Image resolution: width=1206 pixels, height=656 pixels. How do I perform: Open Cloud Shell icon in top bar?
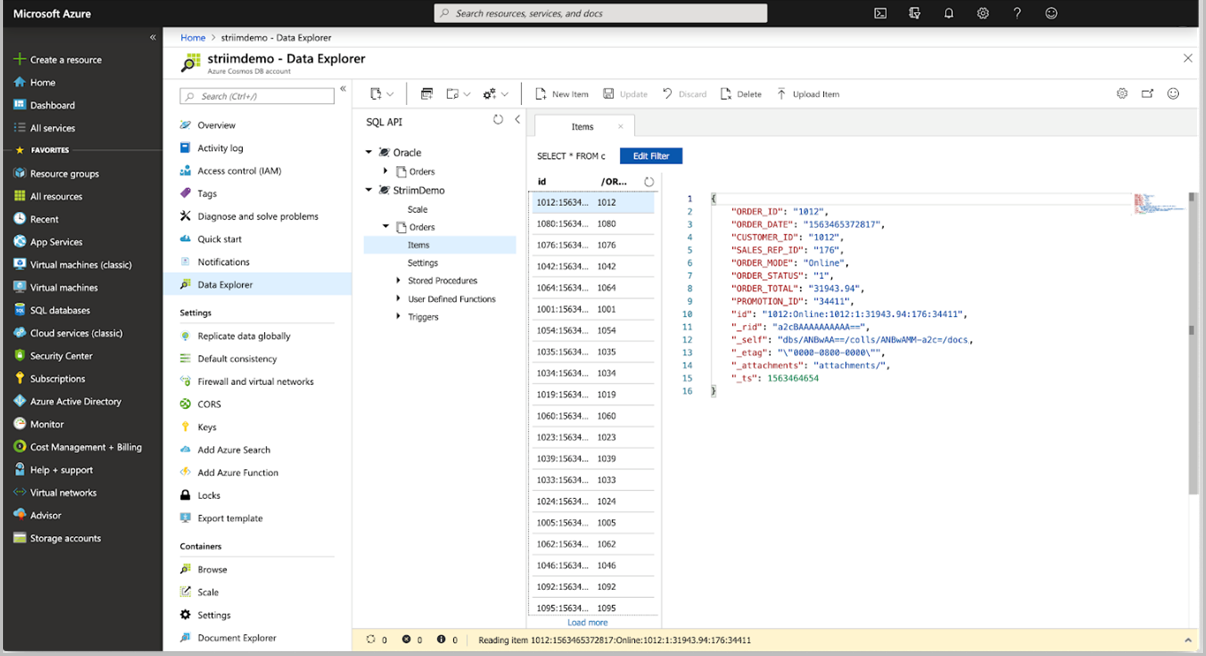click(x=880, y=13)
